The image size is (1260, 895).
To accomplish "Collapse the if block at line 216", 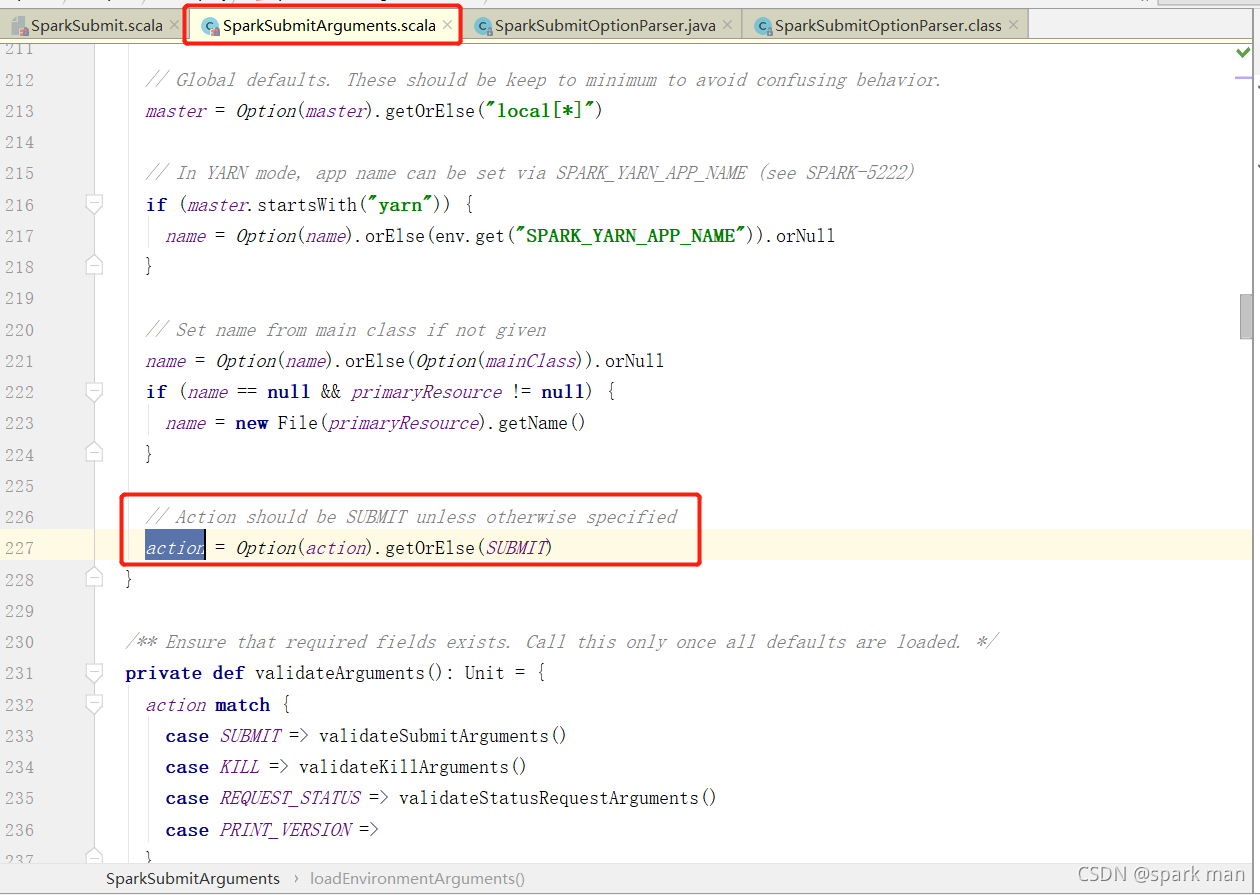I will 94,204.
